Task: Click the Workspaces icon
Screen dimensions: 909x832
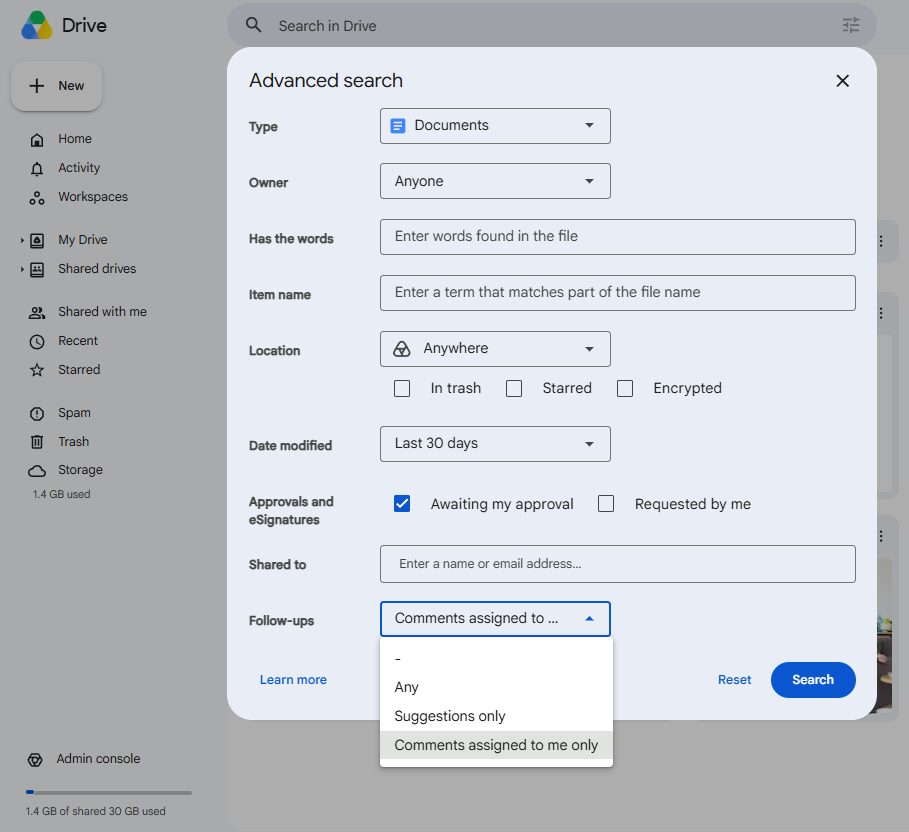Action: click(x=37, y=198)
